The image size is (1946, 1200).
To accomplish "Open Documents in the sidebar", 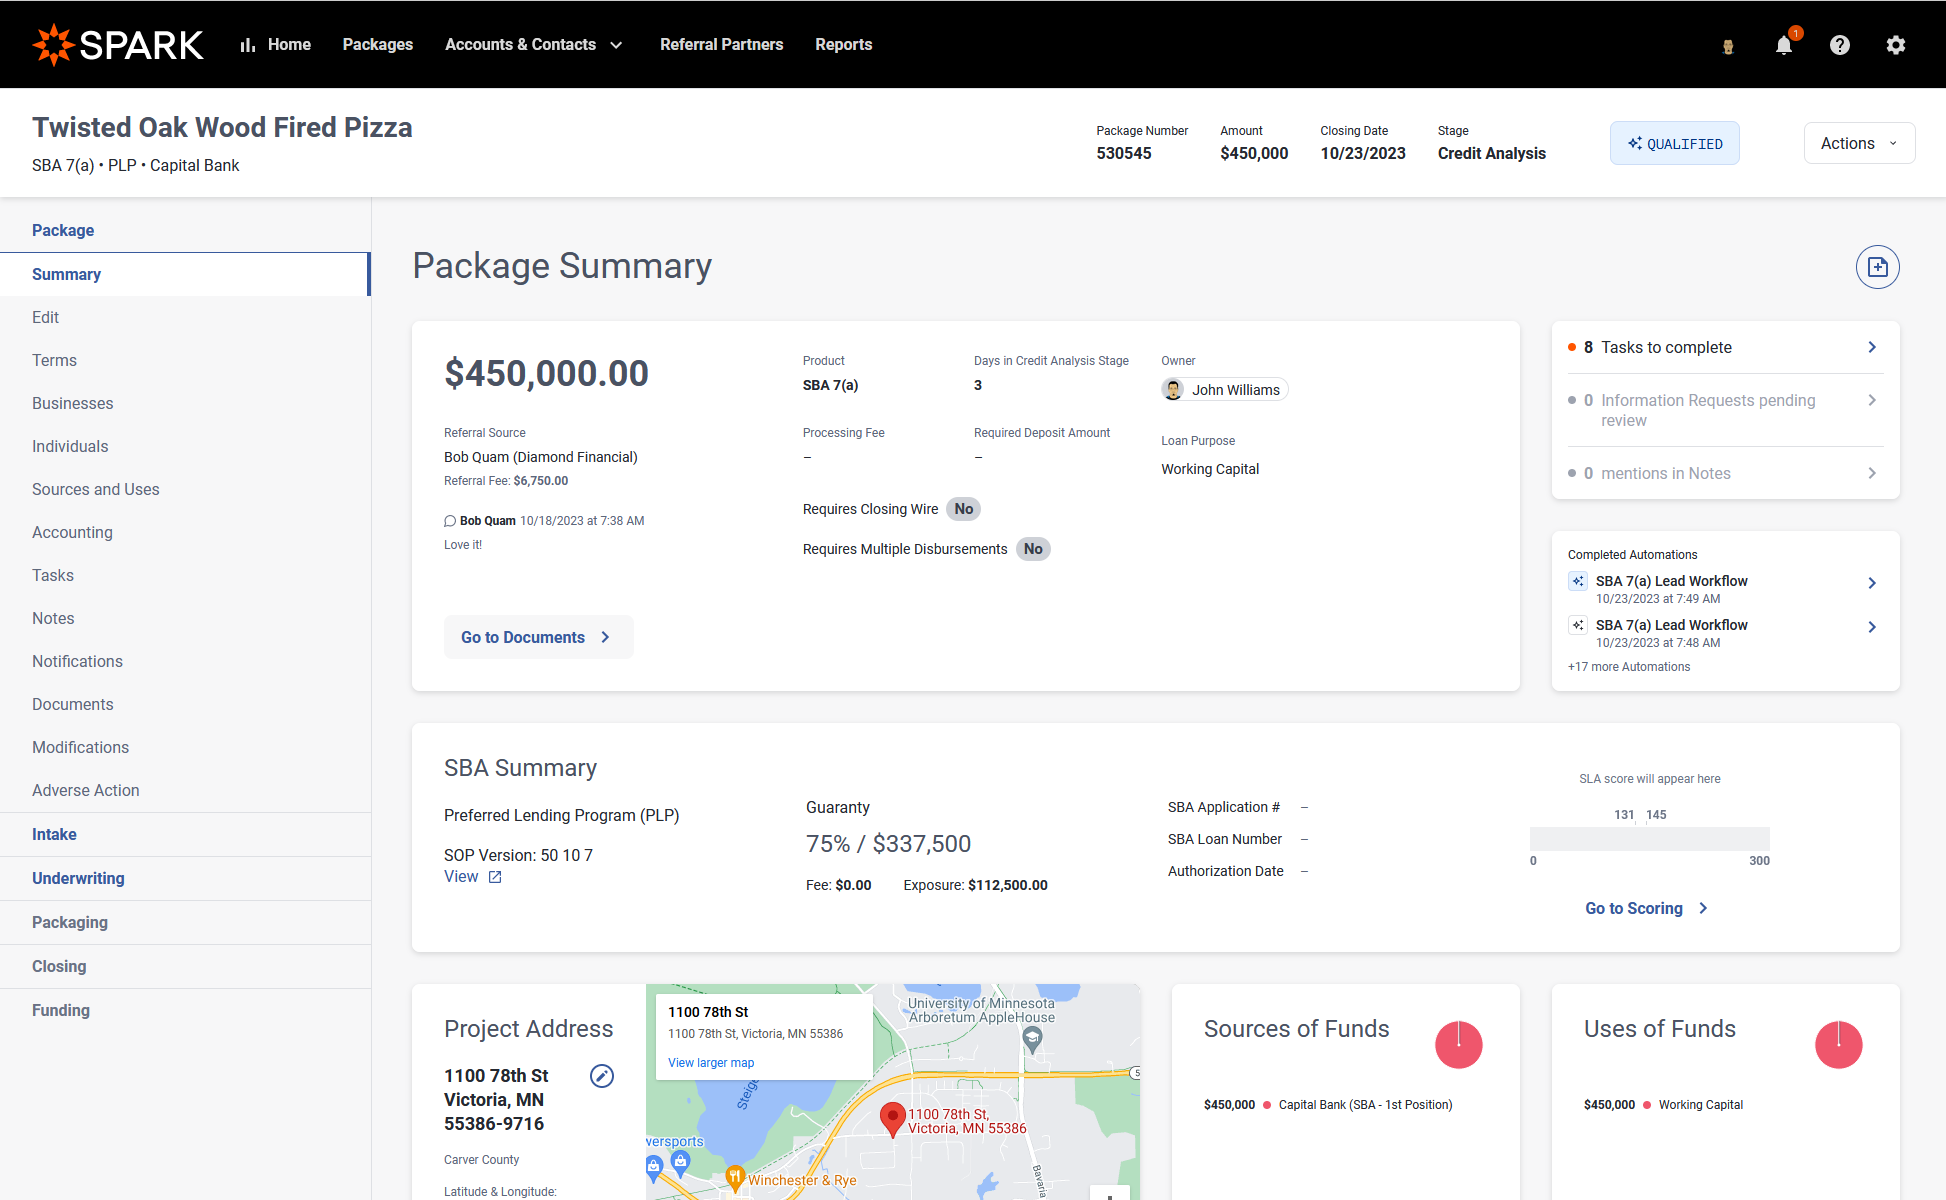I will pos(185,704).
